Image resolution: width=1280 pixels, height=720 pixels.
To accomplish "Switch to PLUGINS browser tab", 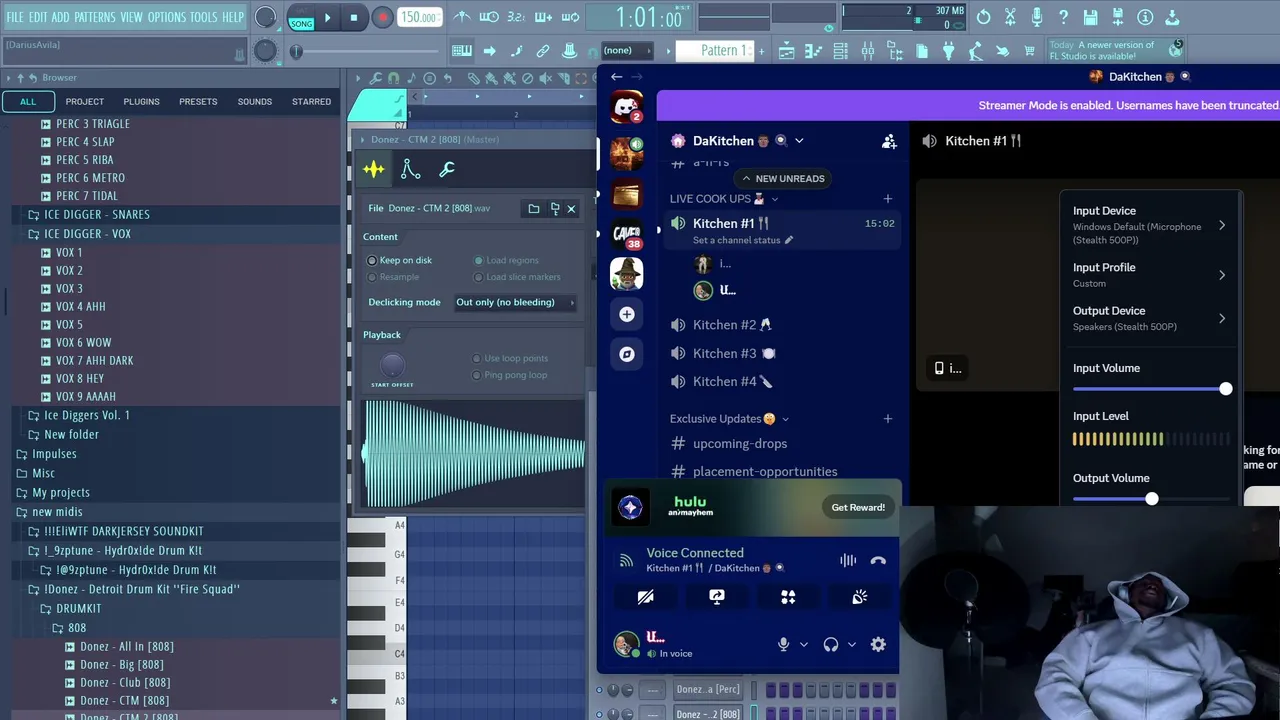I will click(141, 101).
